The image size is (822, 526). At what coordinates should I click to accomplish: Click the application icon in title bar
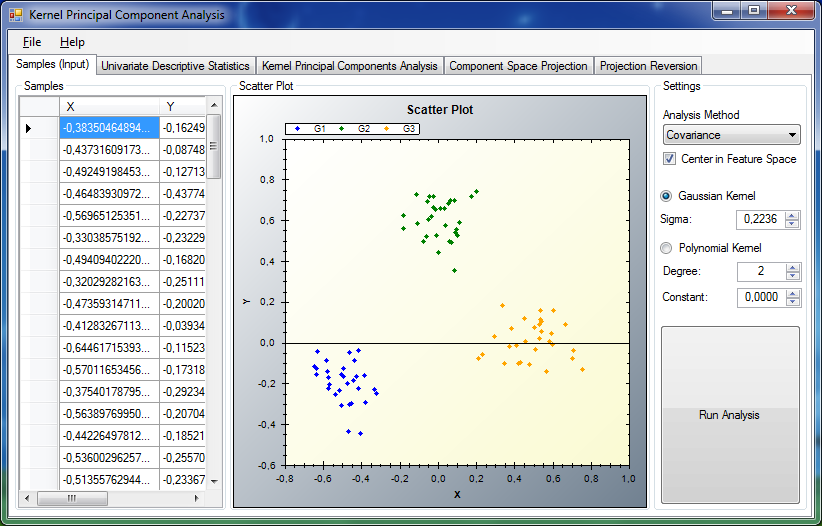click(x=16, y=15)
